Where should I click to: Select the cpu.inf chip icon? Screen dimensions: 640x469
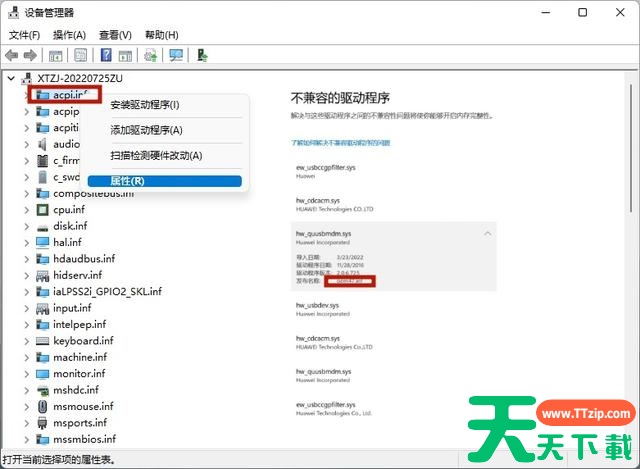[x=43, y=210]
